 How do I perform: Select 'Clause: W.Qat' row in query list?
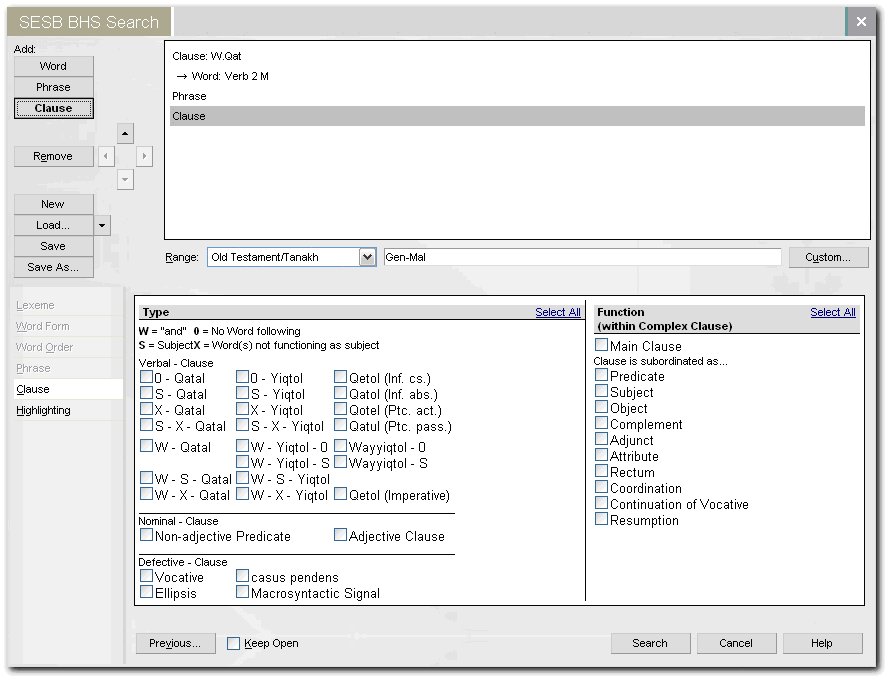pyautogui.click(x=517, y=56)
